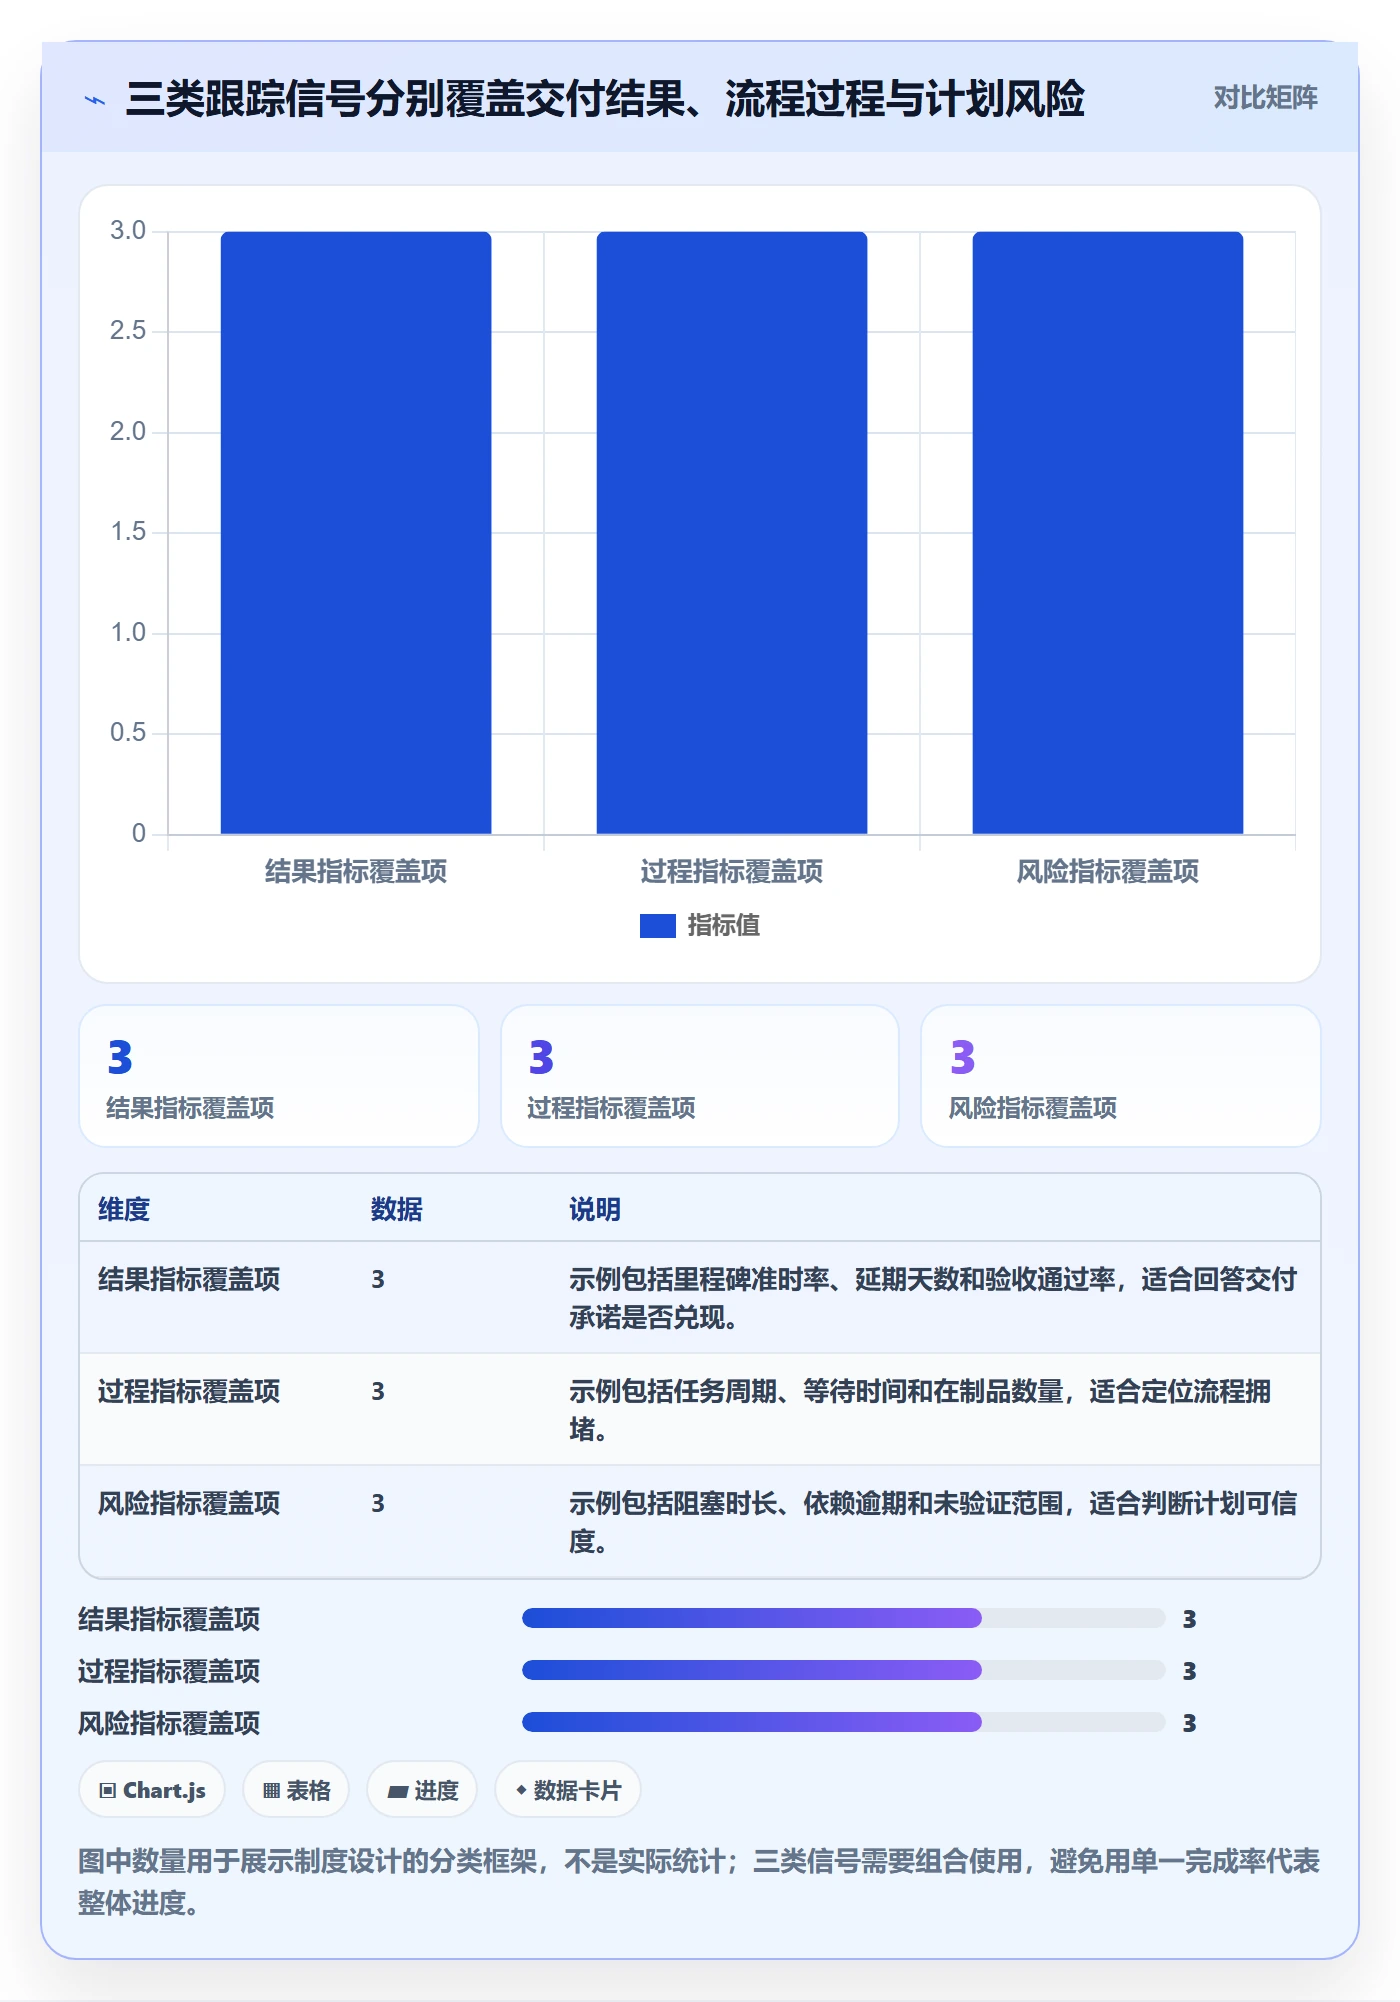Select the 结果指标覆盖项 table row name
The height and width of the screenshot is (2002, 1400).
189,1279
